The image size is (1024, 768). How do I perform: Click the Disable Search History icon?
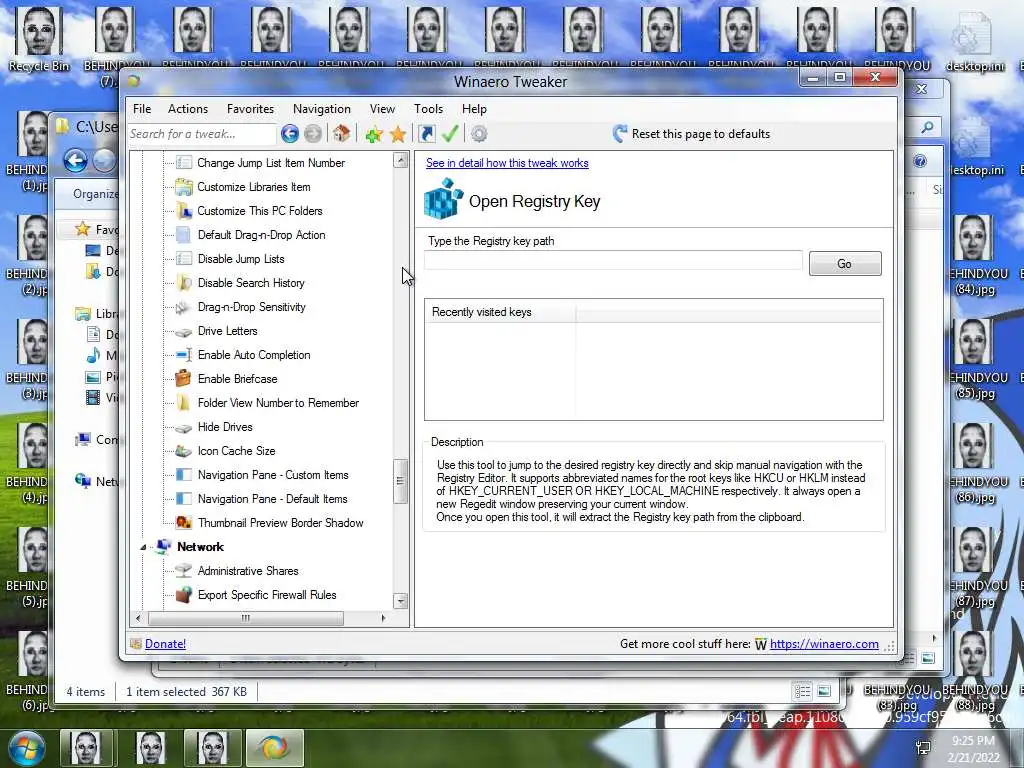coord(184,283)
